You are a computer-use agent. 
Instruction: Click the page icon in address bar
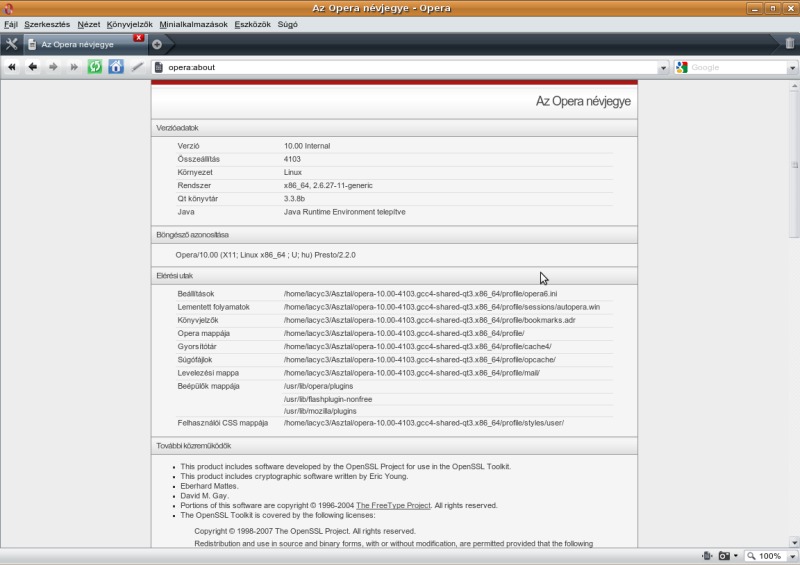click(x=159, y=67)
